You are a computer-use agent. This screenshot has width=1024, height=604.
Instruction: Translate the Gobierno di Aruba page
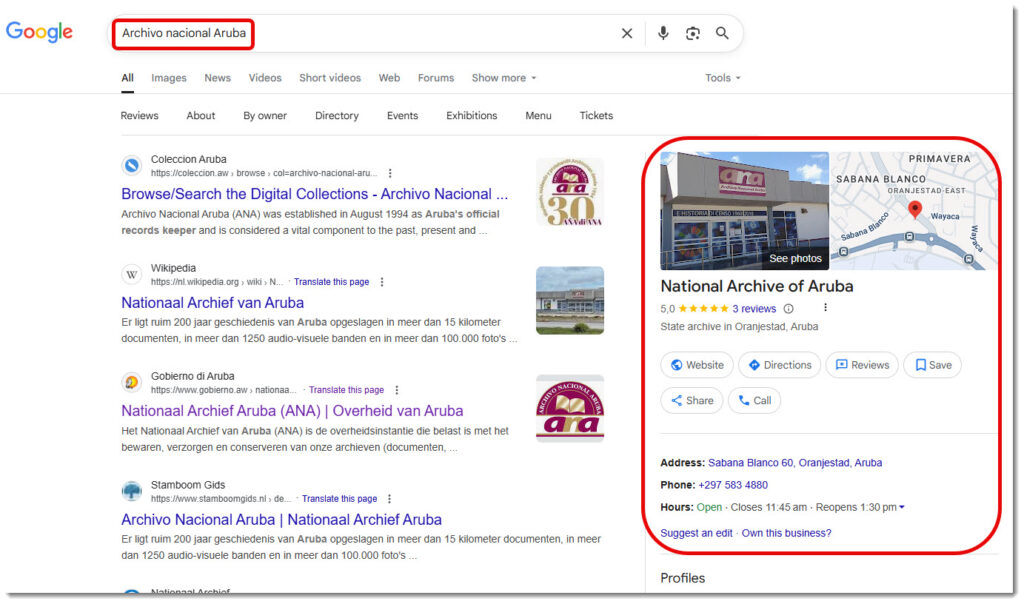click(x=346, y=390)
